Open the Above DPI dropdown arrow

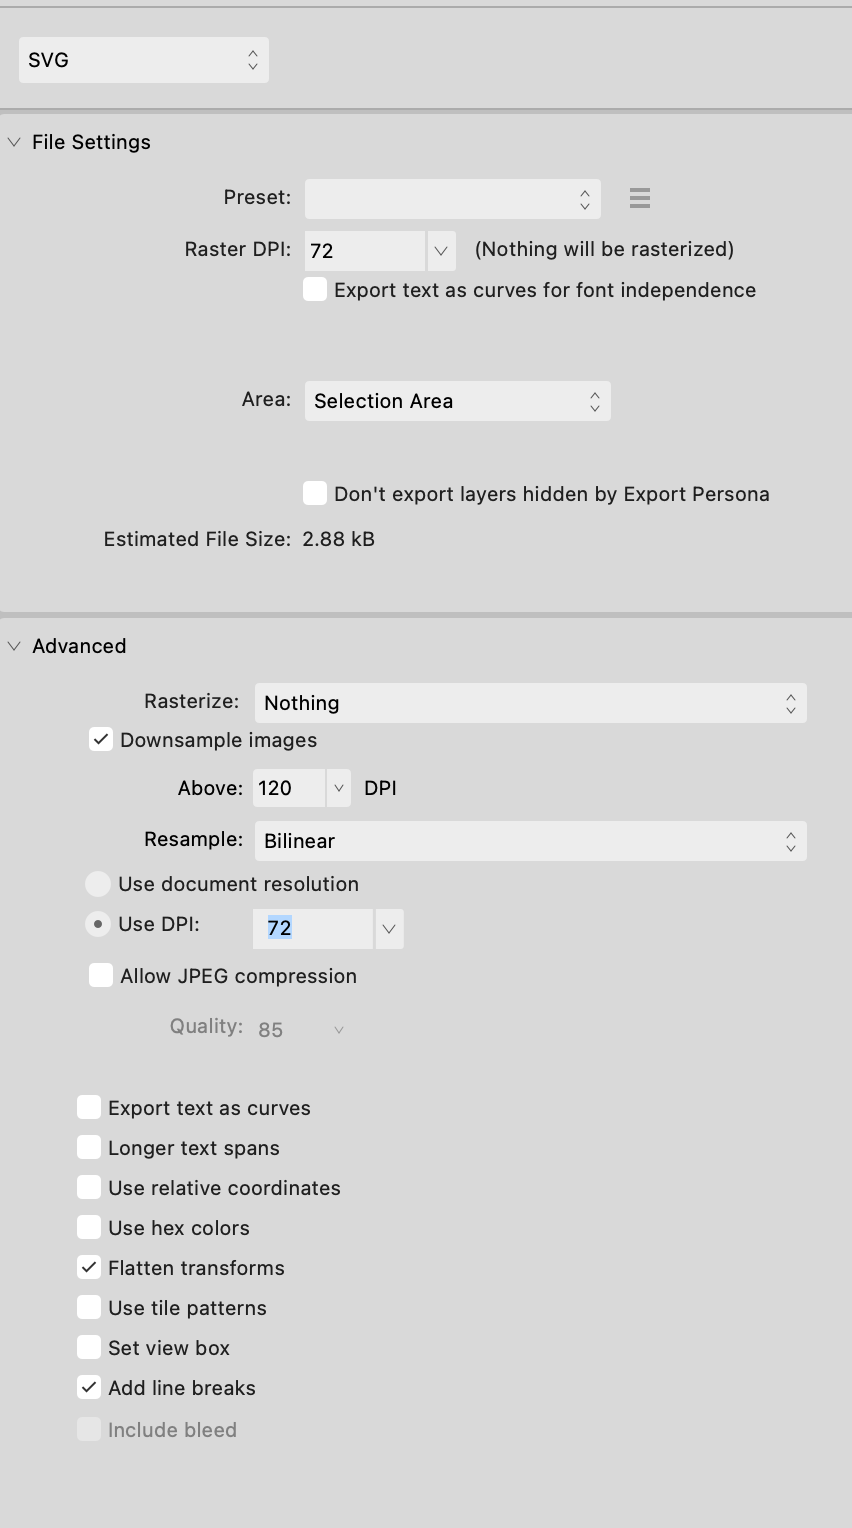pos(338,788)
